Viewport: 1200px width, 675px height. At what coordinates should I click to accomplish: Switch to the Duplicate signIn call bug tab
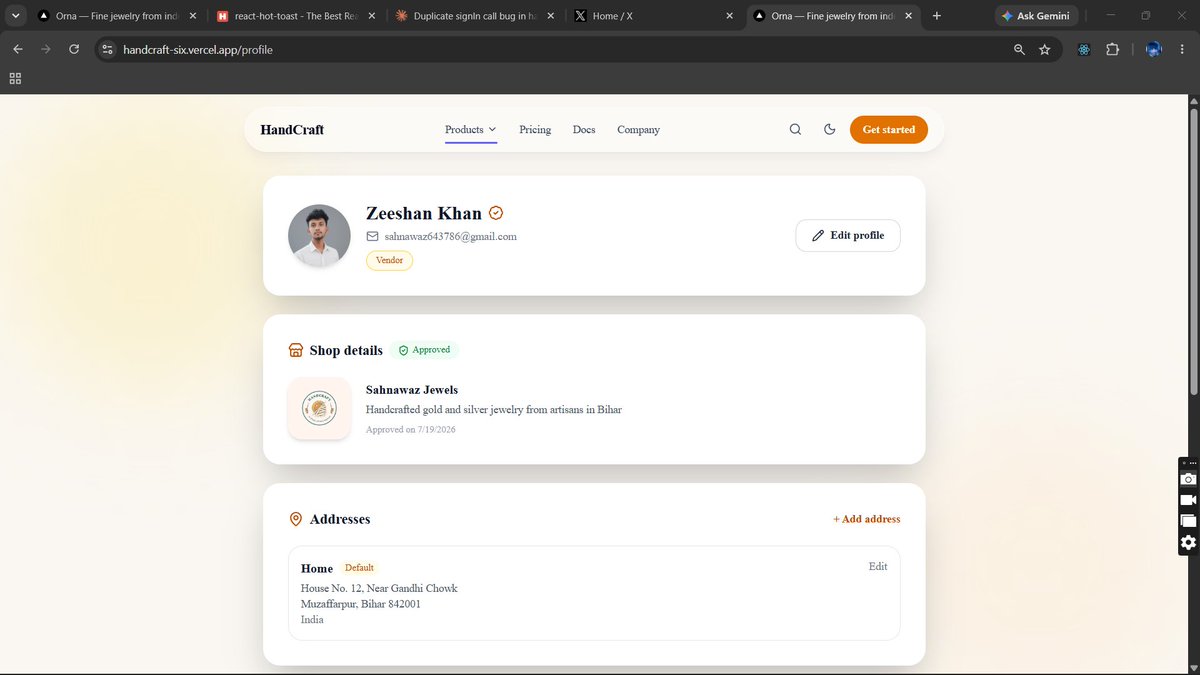tap(475, 16)
